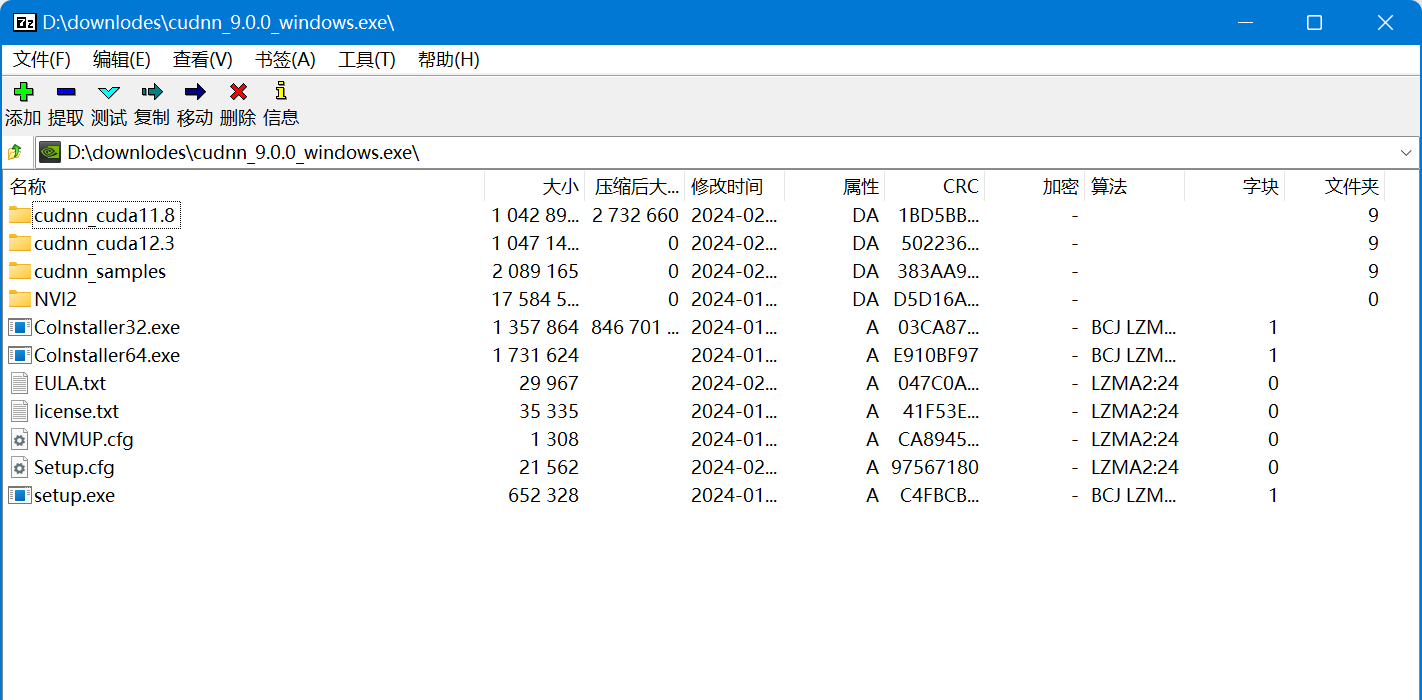Select the EULA.txt file
The height and width of the screenshot is (700, 1422).
pos(70,383)
